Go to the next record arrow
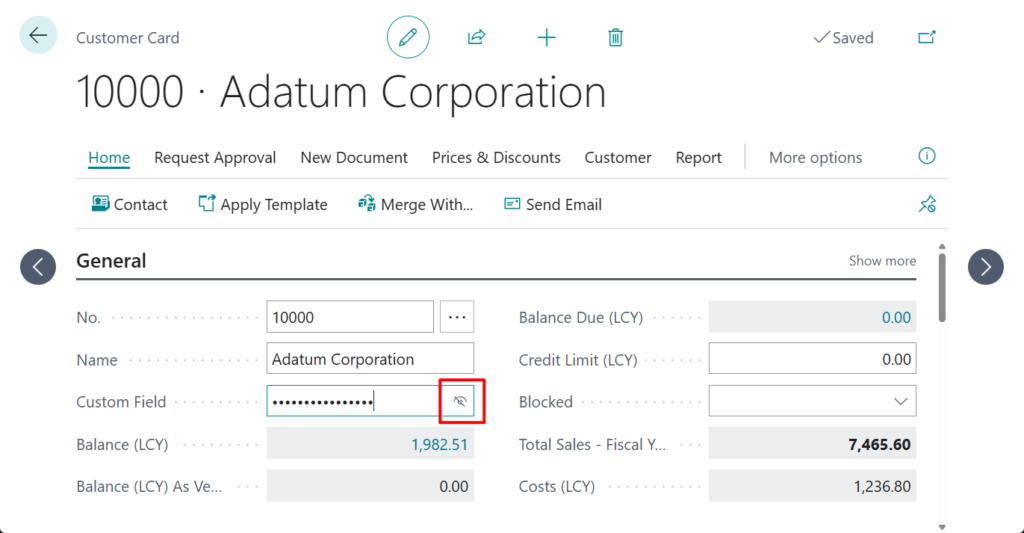Screen dimensions: 1024x533 (986, 266)
